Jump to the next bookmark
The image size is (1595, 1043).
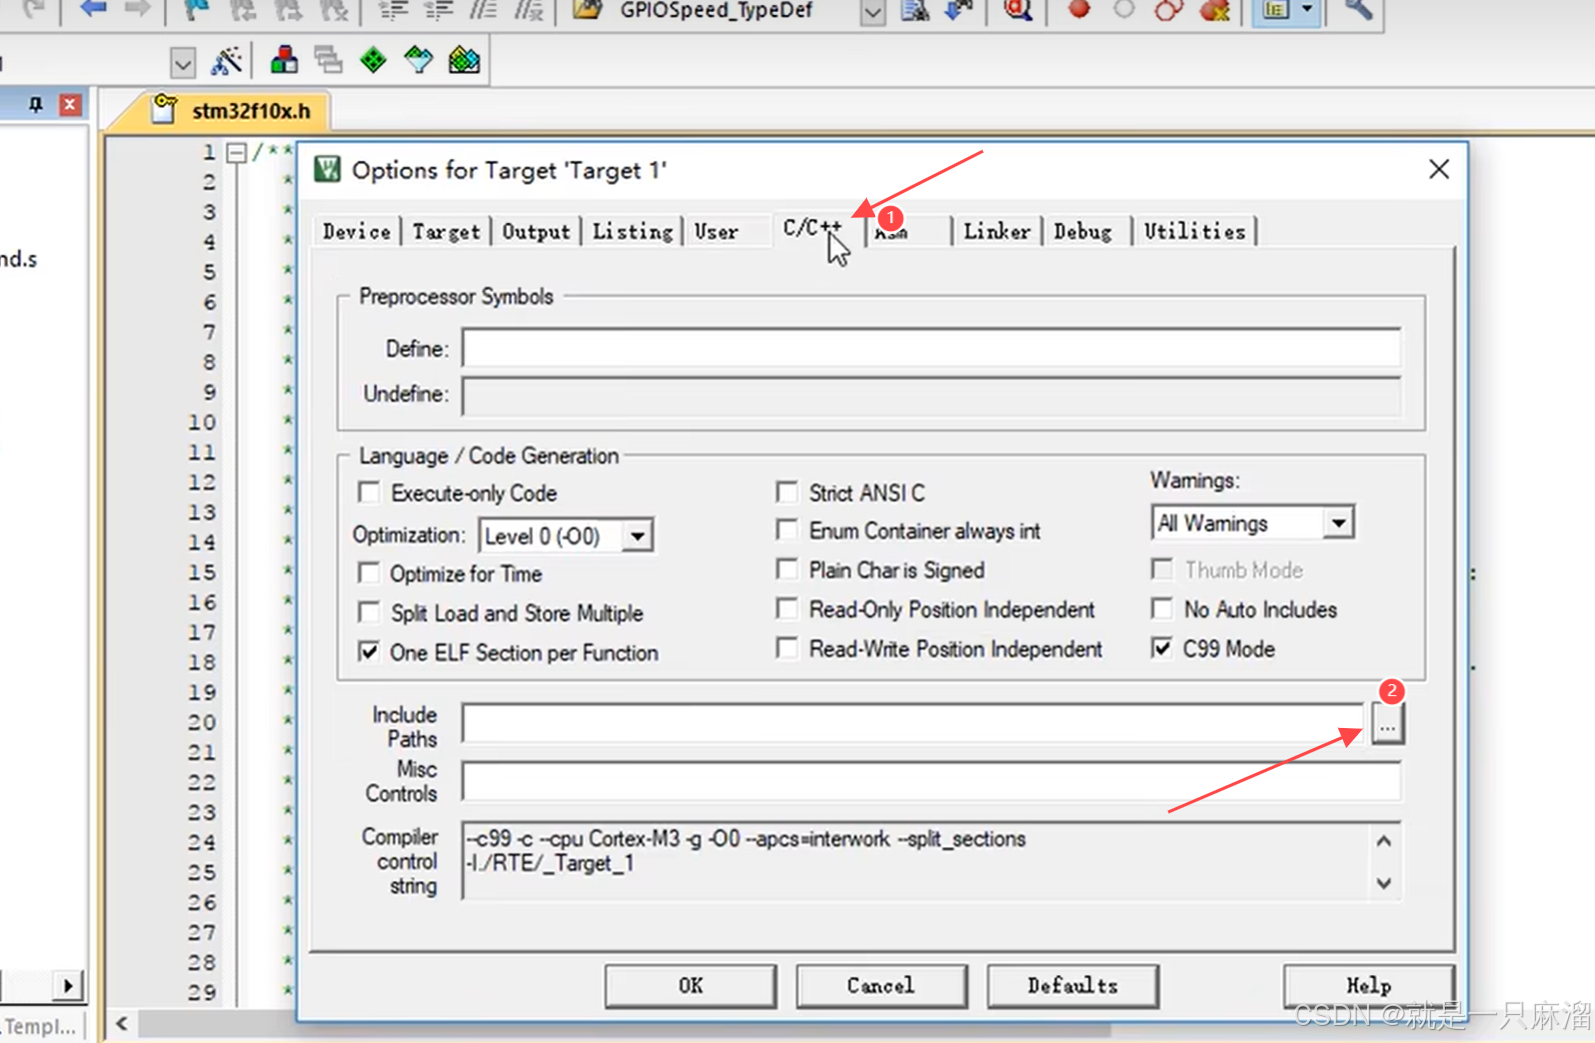click(288, 9)
